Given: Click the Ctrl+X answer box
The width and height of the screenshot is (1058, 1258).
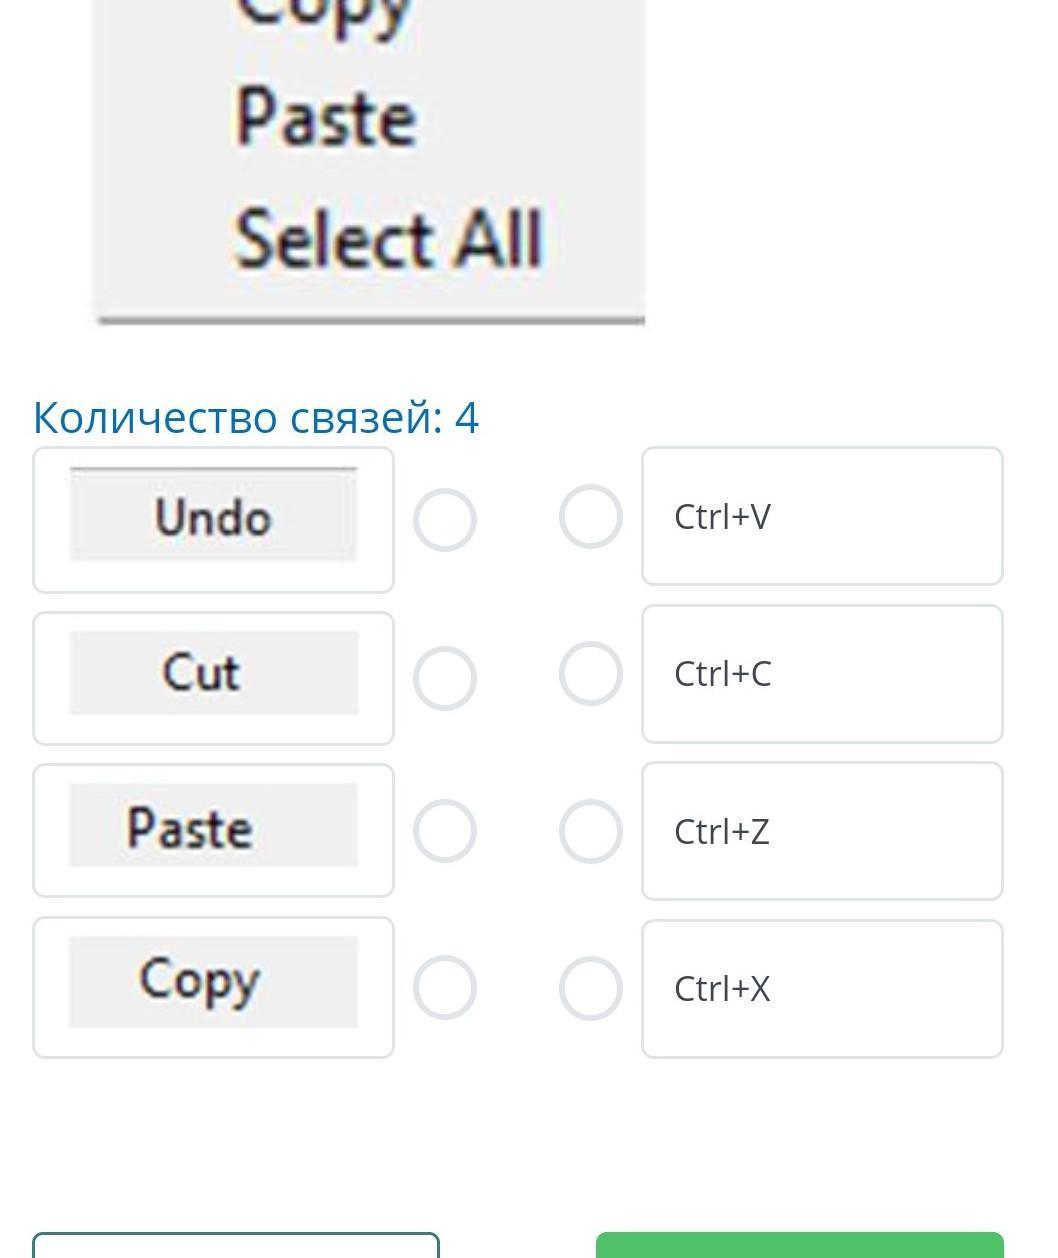Looking at the screenshot, I should (x=822, y=988).
